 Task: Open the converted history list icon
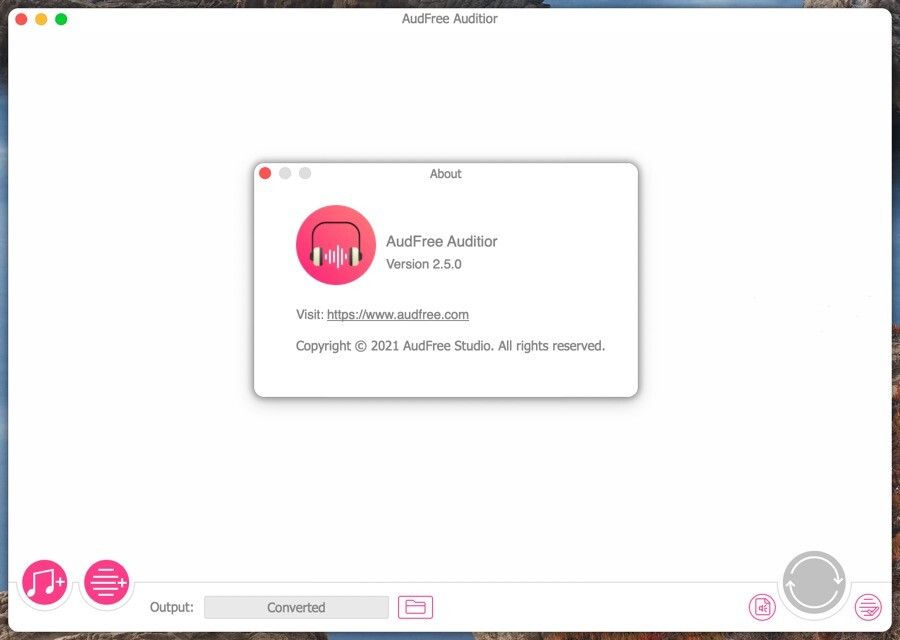868,607
